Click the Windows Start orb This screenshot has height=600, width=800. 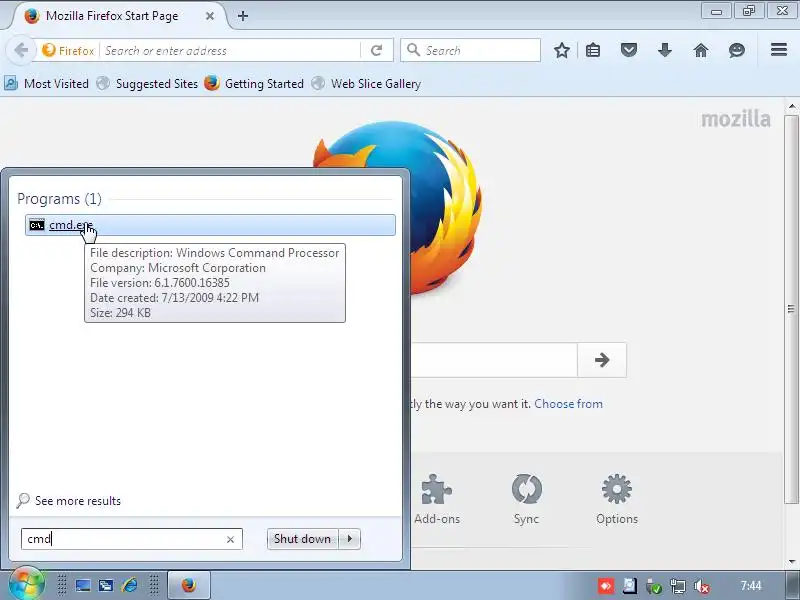[x=26, y=585]
